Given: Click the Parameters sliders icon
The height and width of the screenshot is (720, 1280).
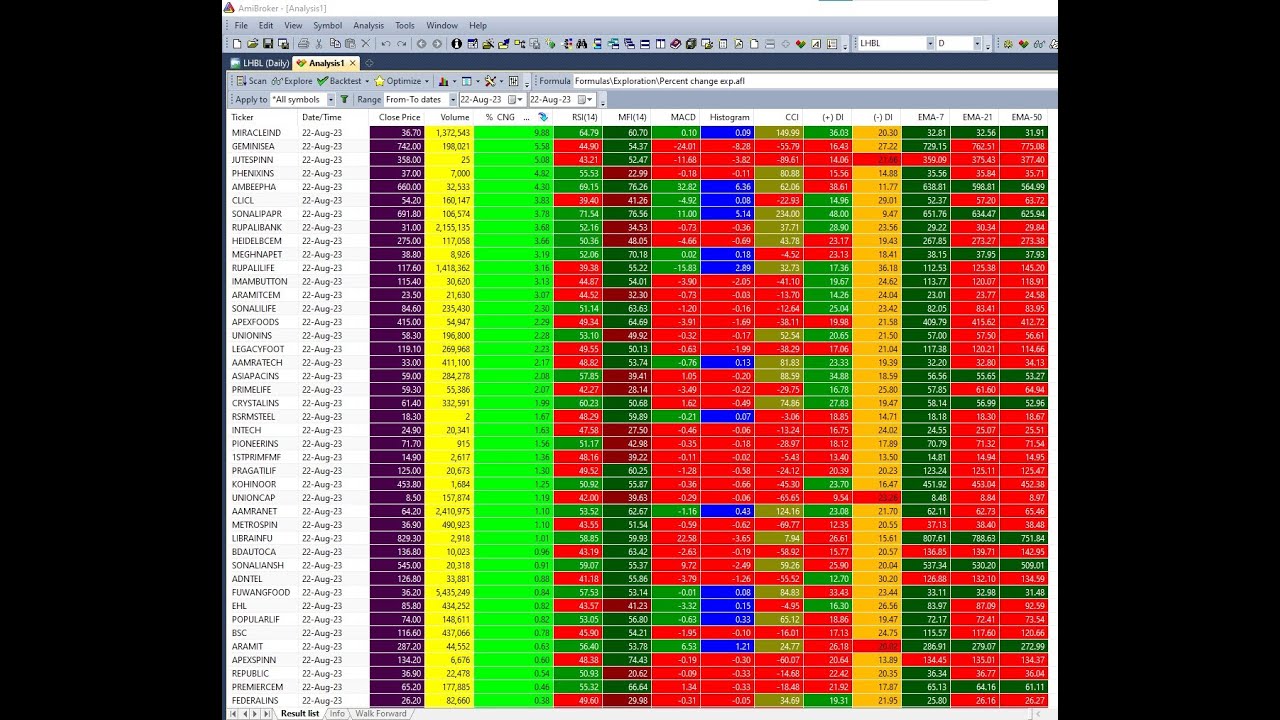Looking at the screenshot, I should pos(513,81).
